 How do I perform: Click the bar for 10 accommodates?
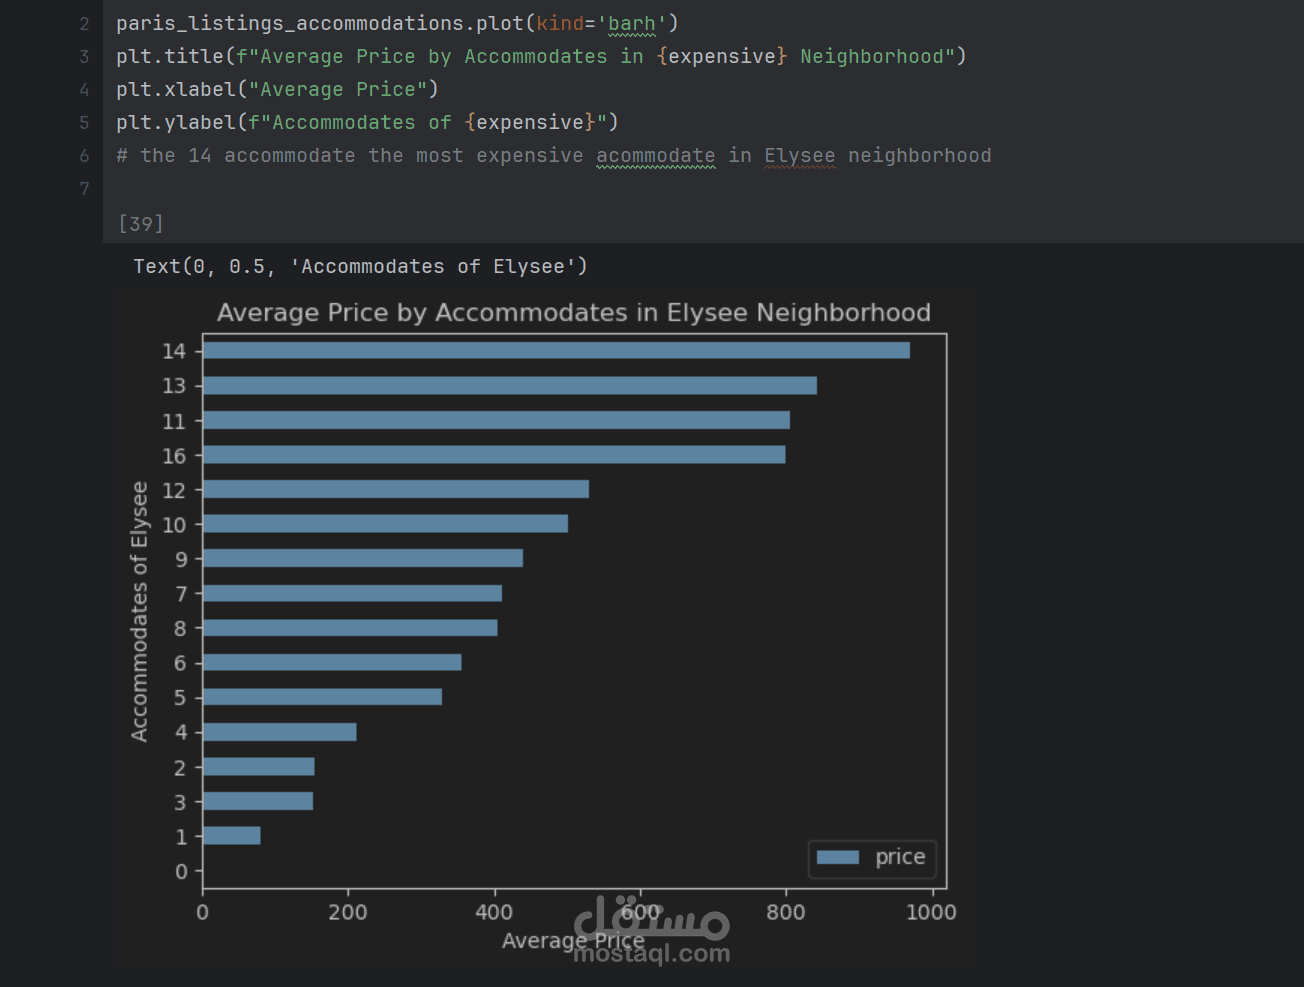point(385,523)
